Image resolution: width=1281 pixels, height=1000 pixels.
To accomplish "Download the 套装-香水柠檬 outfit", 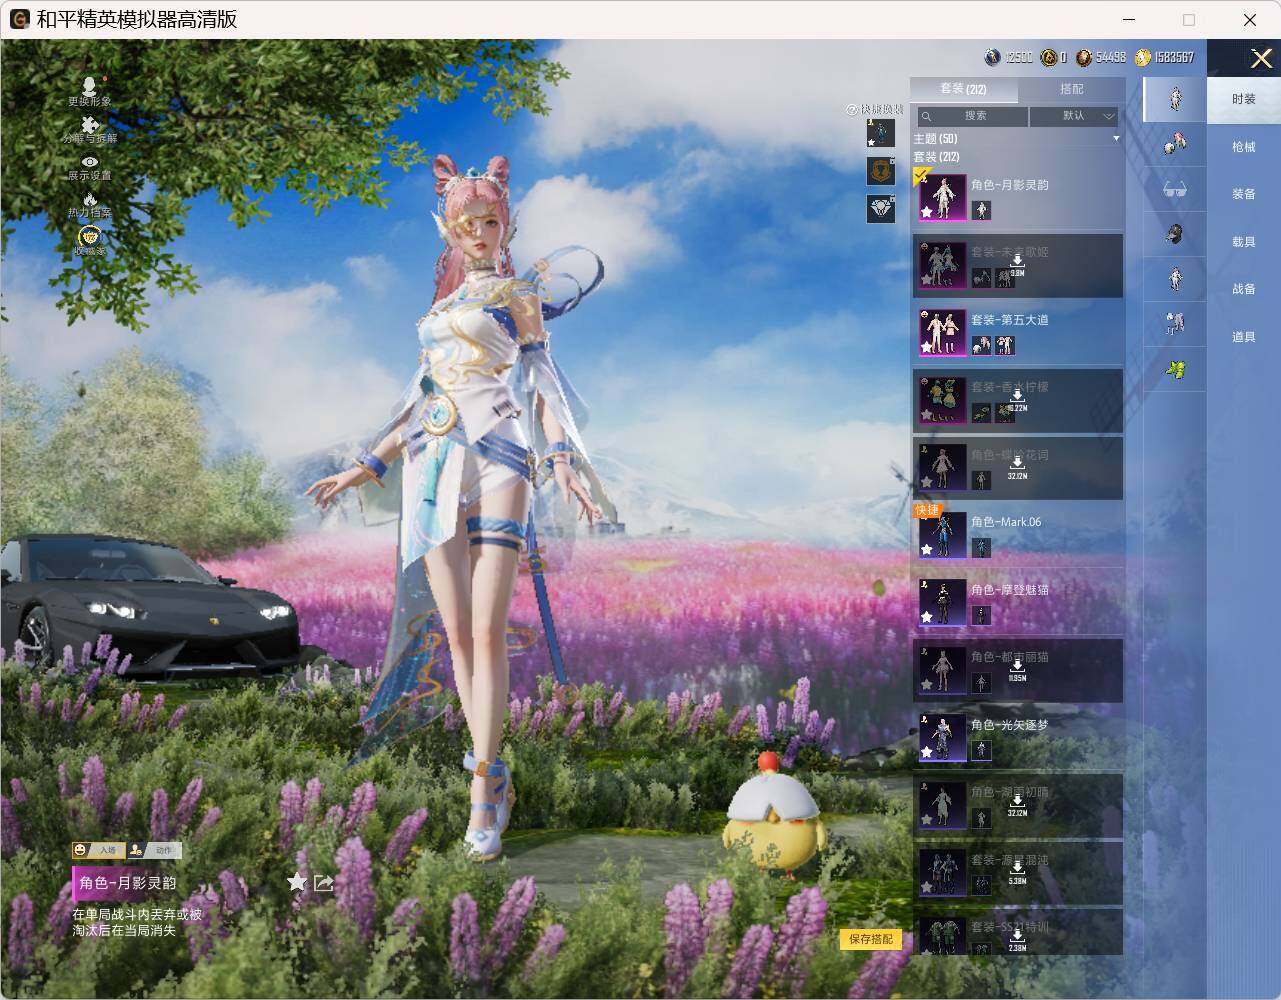I will tap(1016, 400).
